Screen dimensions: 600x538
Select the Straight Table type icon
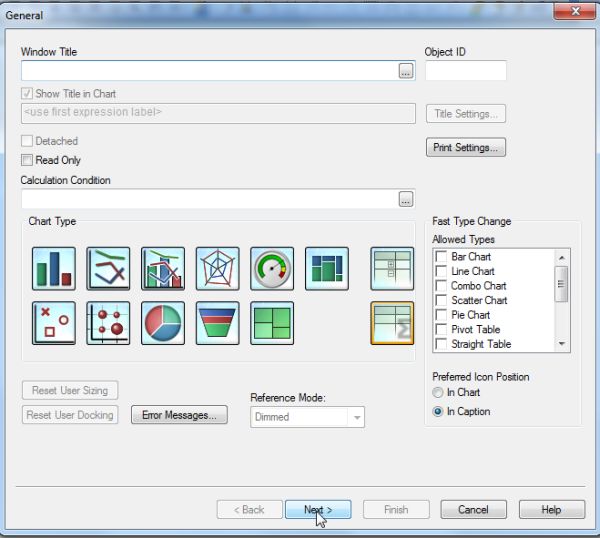[392, 323]
